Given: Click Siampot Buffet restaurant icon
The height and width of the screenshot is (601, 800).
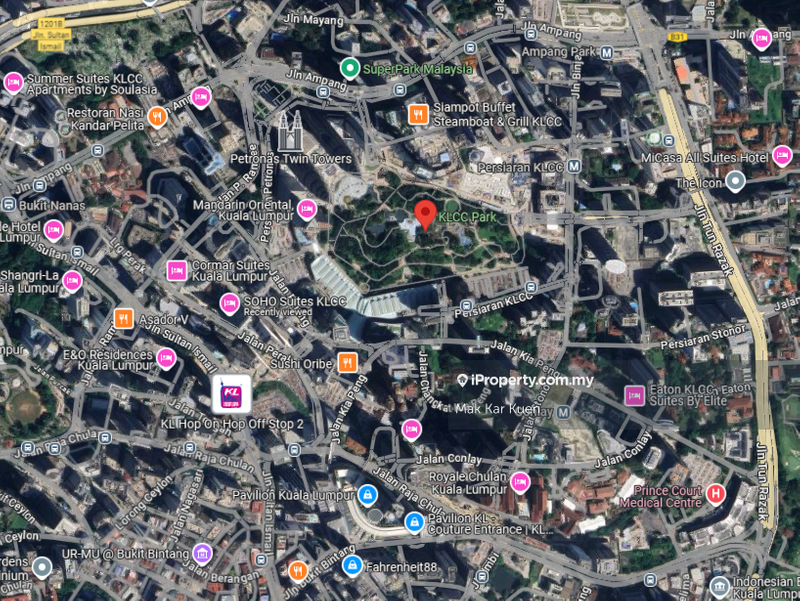Looking at the screenshot, I should tap(418, 114).
